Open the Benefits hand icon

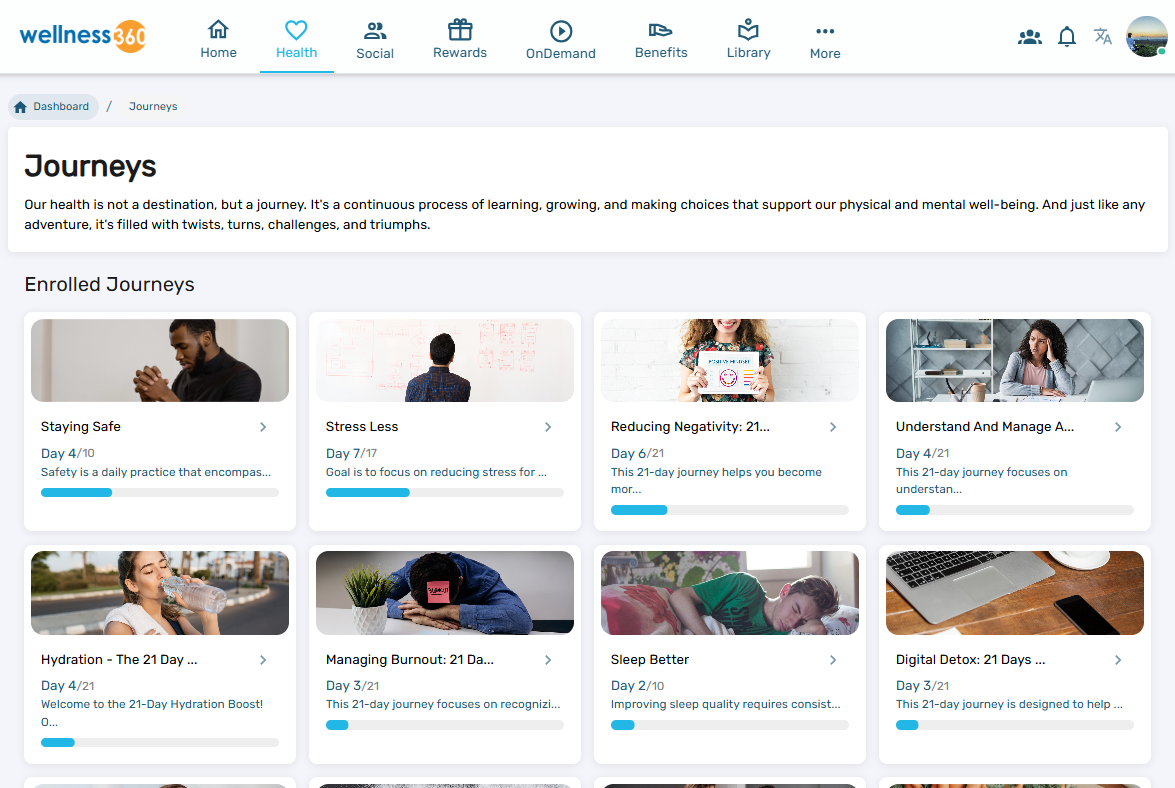(661, 30)
